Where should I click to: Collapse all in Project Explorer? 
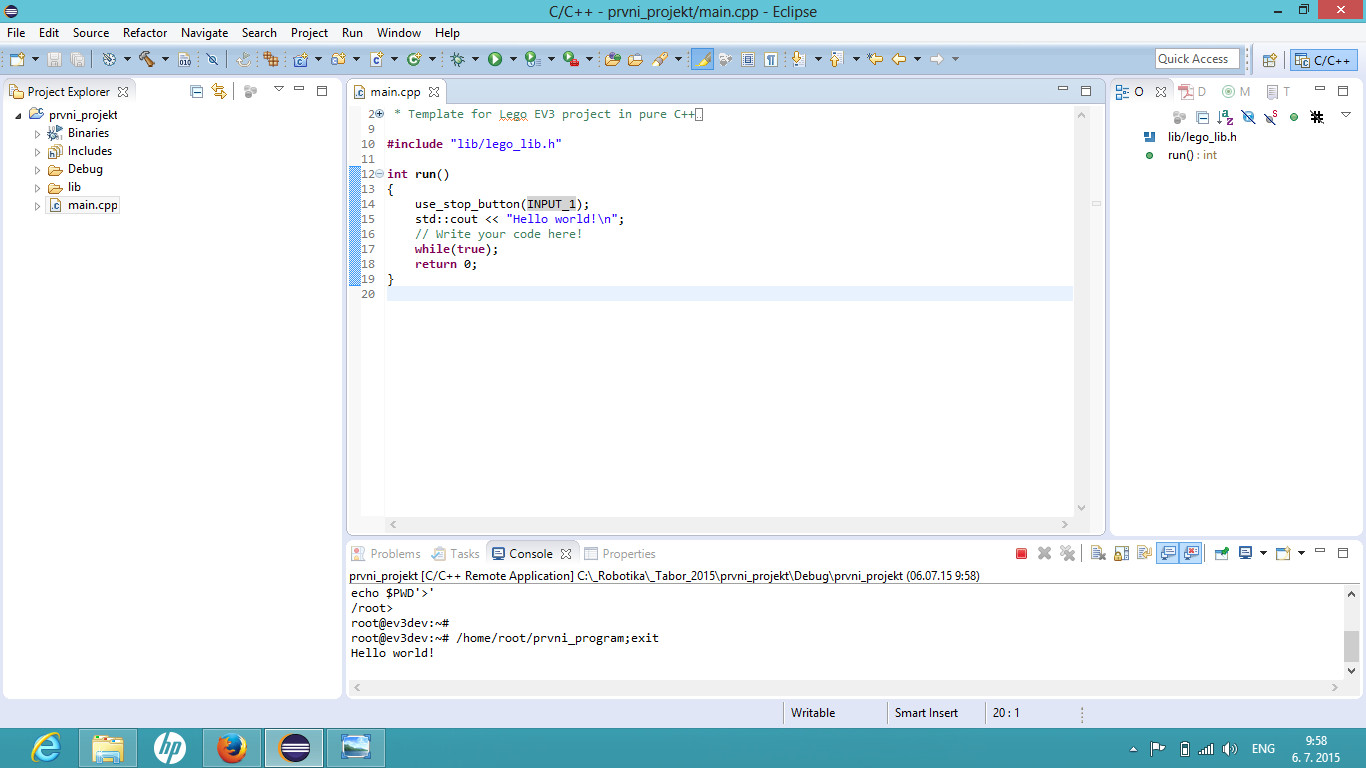(196, 91)
